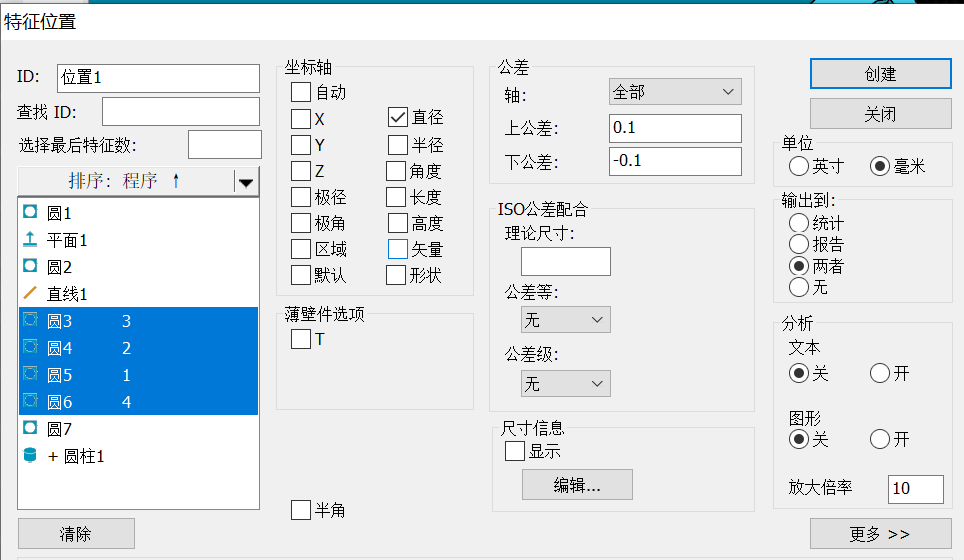Click the 圆3 highlighted circle icon
This screenshot has height=560, width=964.
pyautogui.click(x=29, y=321)
